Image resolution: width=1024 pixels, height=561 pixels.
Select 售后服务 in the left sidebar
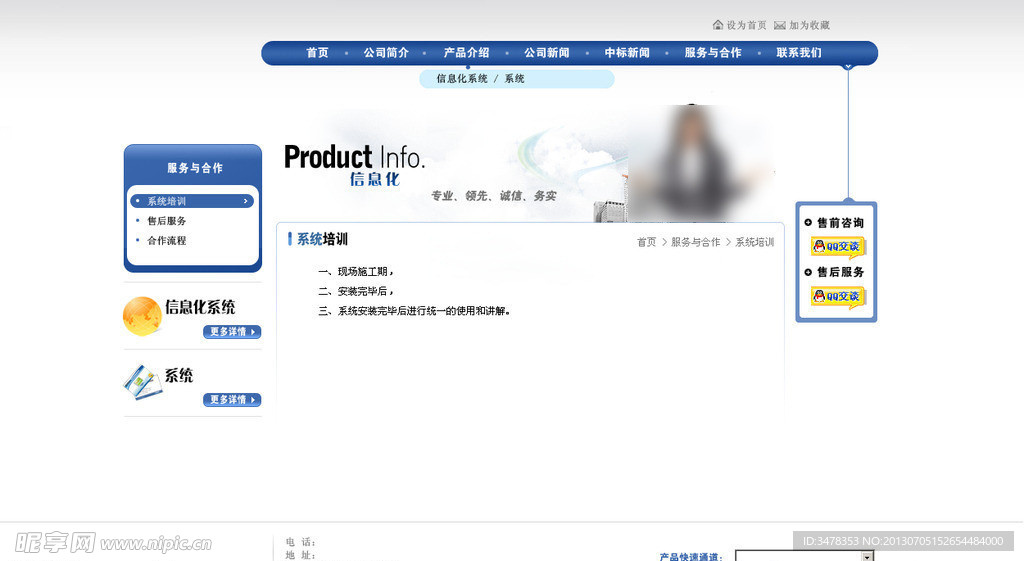click(x=167, y=221)
